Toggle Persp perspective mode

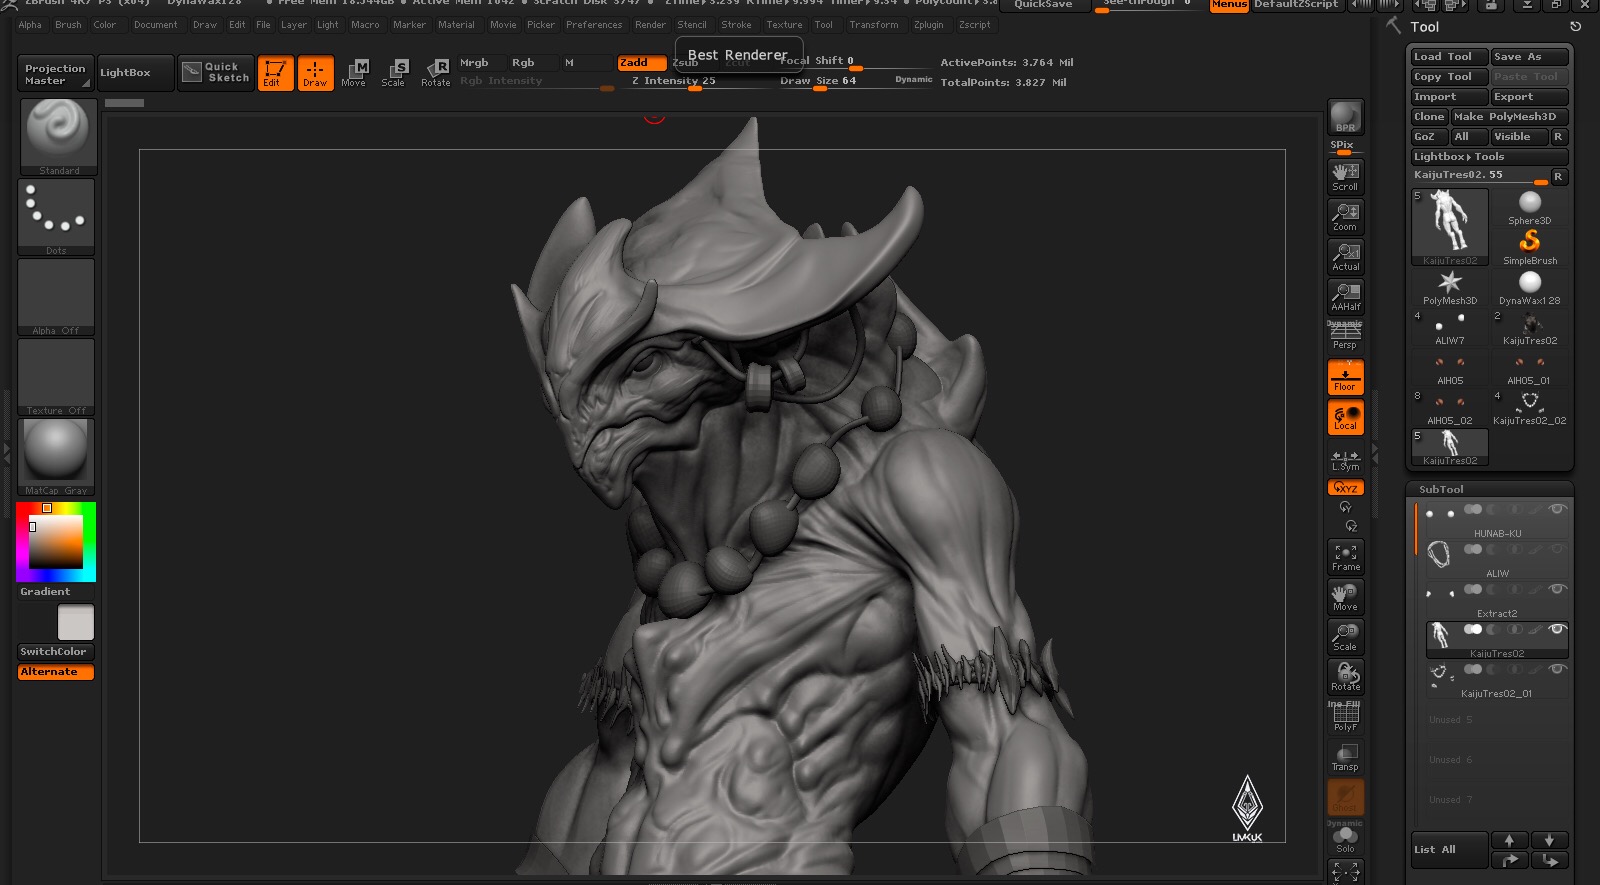point(1345,337)
